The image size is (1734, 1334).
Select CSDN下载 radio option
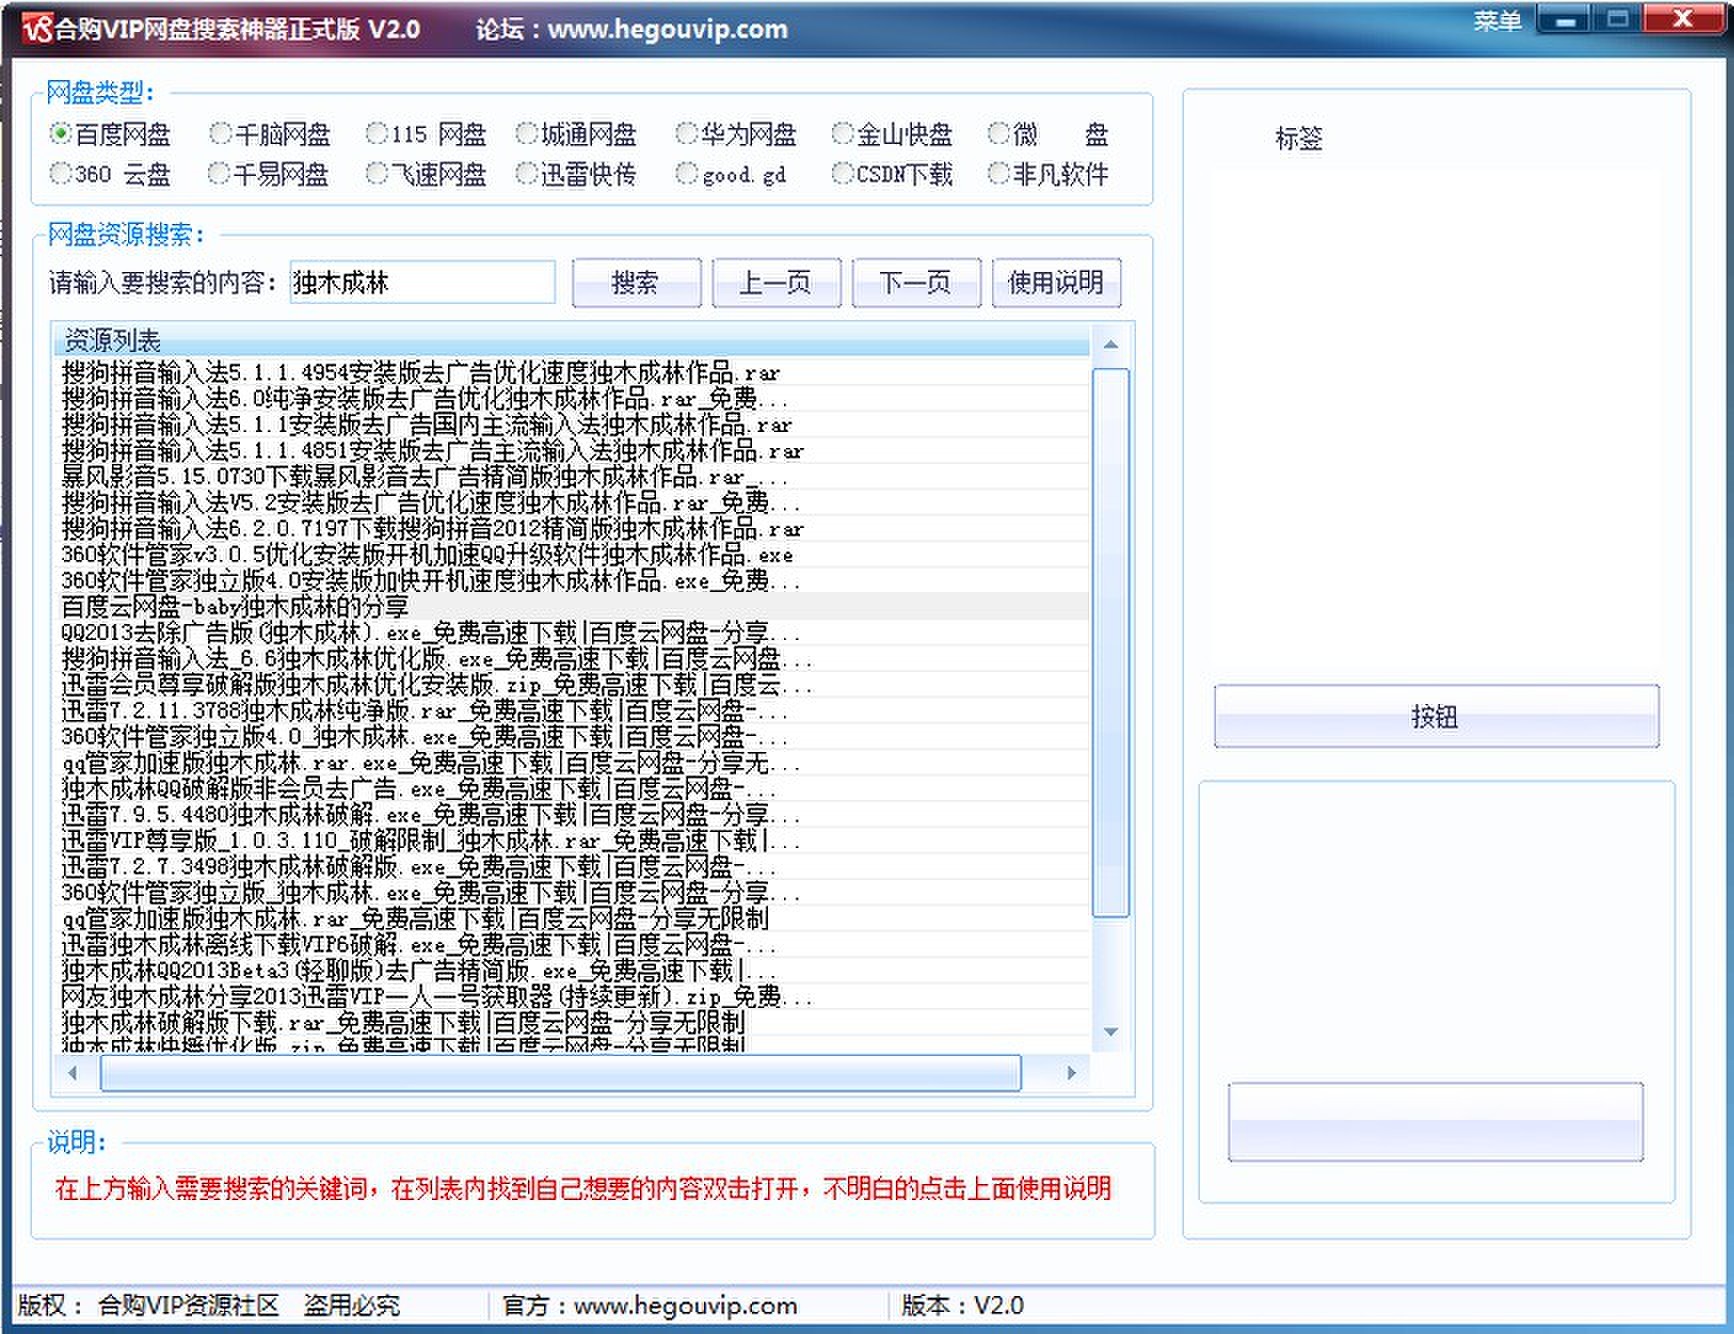pyautogui.click(x=892, y=174)
